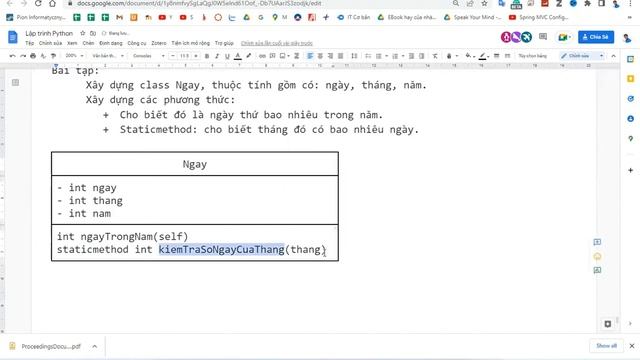The height and width of the screenshot is (360, 640).
Task: Toggle bold formatting
Action: click(207, 56)
